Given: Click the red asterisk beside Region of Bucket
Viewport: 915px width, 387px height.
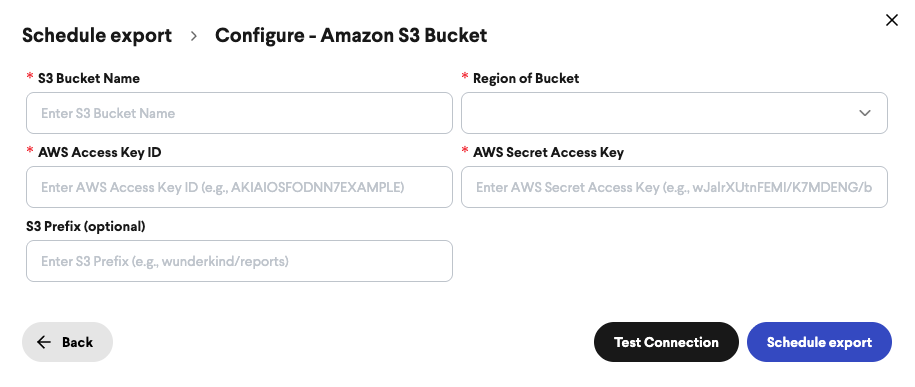Looking at the screenshot, I should tap(465, 77).
